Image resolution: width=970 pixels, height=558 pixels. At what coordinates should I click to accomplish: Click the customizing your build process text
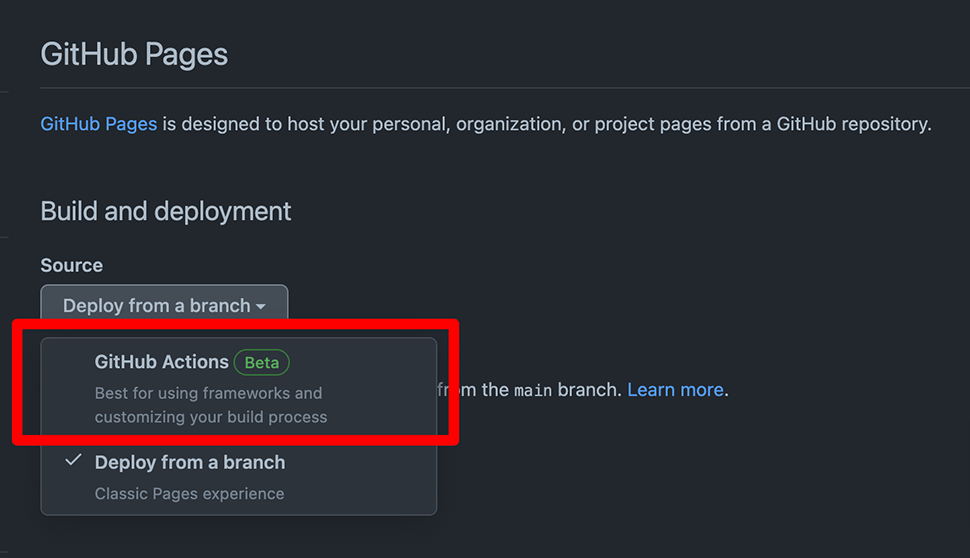[x=211, y=417]
